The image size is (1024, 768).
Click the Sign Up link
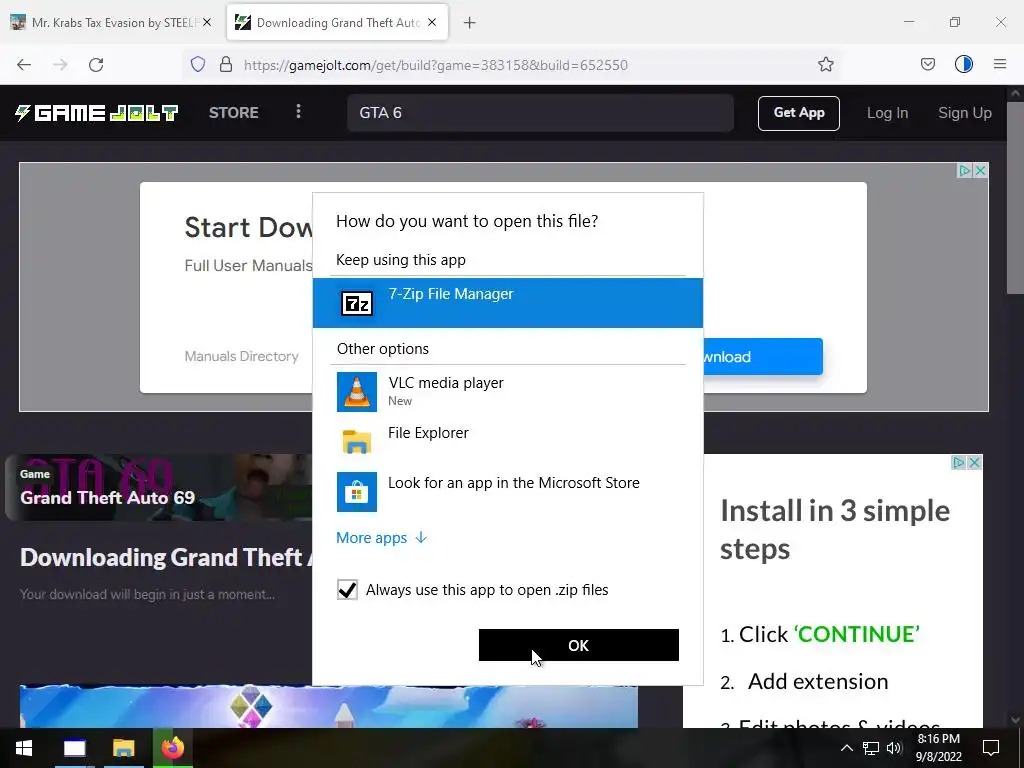(x=965, y=113)
